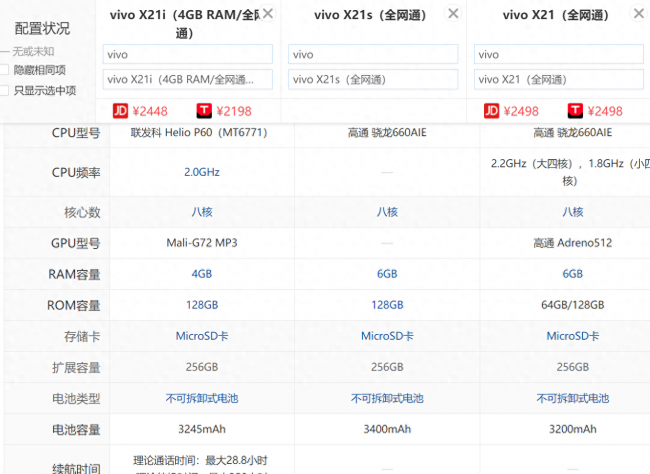The height and width of the screenshot is (474, 650).
Task: Click MicroSD卡 link in vivo X21 column
Action: click(x=573, y=336)
